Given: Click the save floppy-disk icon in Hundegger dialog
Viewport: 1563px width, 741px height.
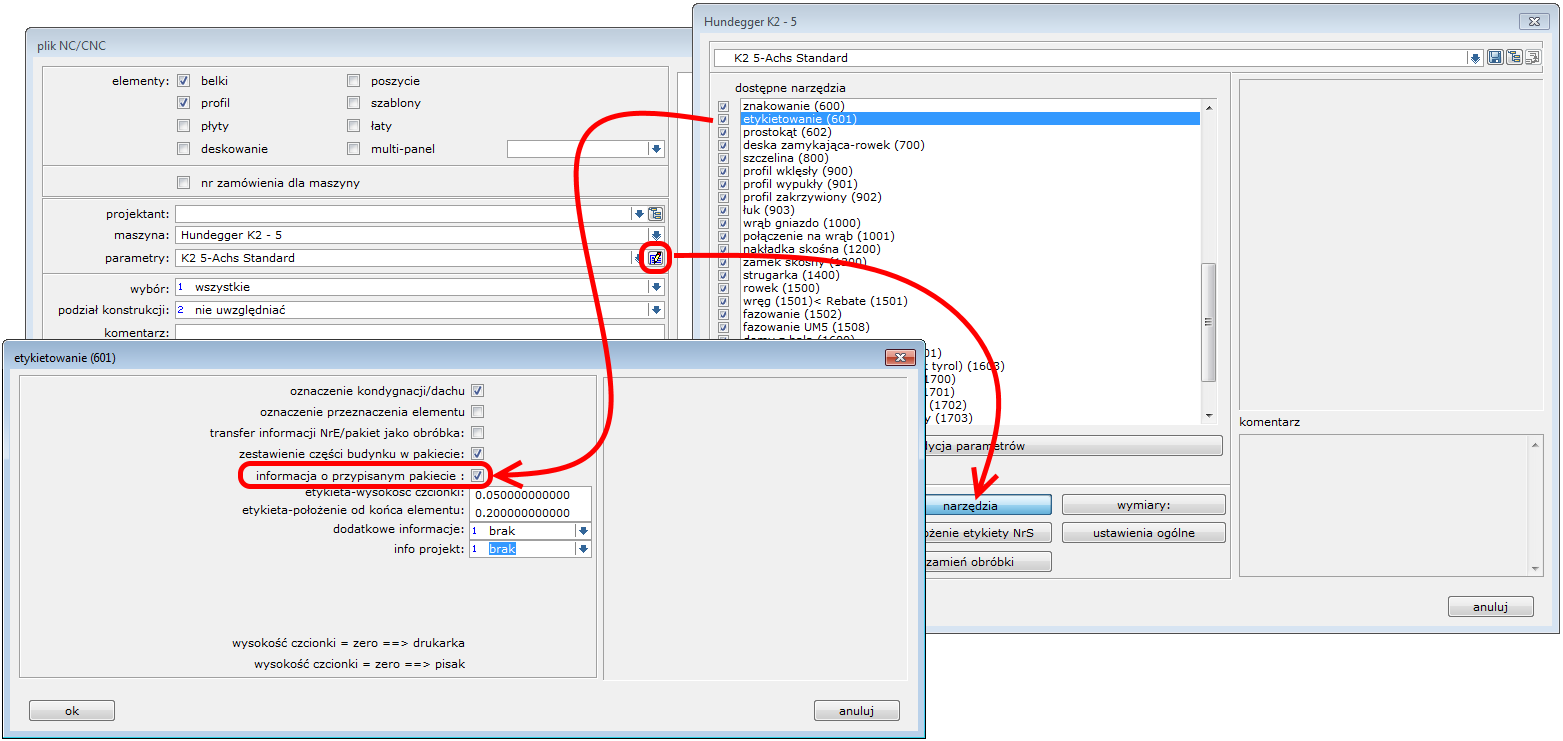Looking at the screenshot, I should click(1495, 58).
